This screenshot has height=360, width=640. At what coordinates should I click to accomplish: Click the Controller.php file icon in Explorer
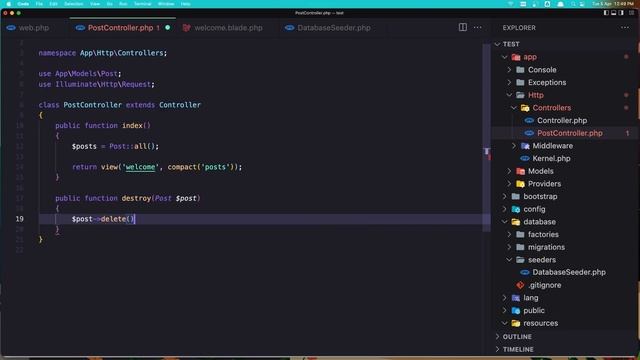tap(529, 120)
